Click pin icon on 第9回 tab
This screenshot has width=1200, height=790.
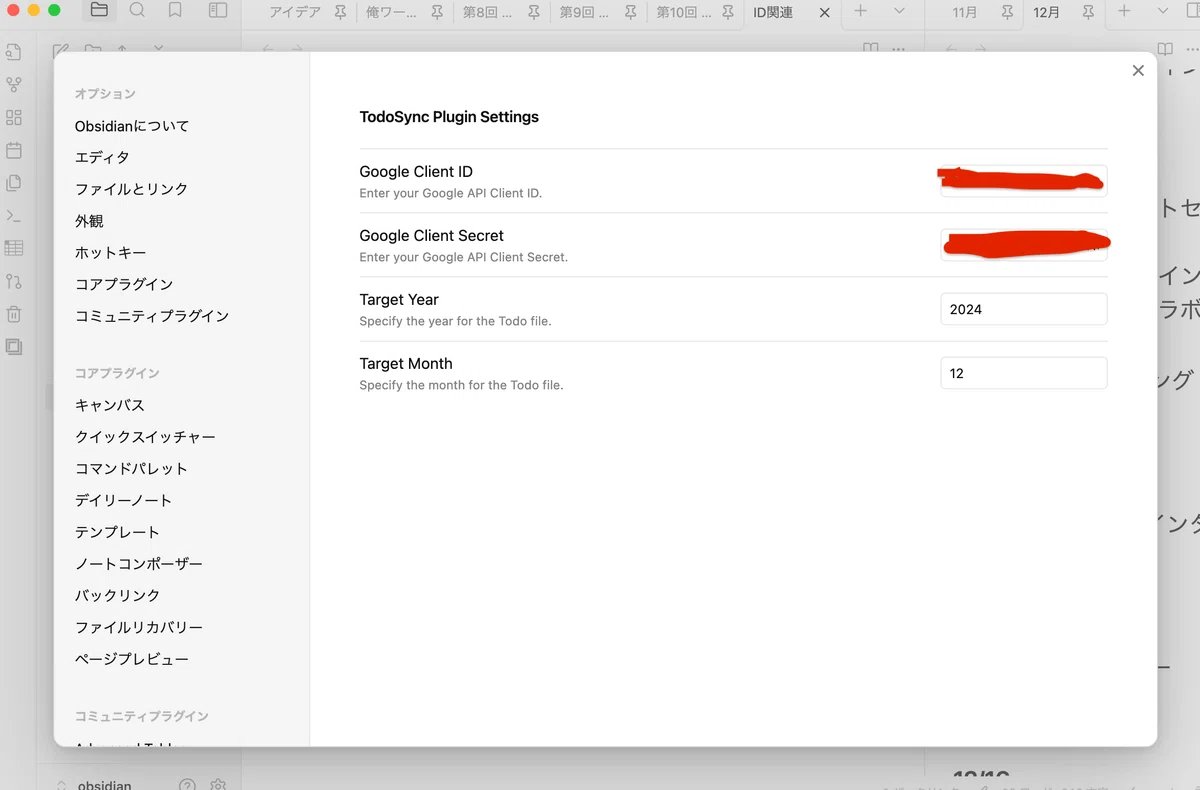pos(630,12)
